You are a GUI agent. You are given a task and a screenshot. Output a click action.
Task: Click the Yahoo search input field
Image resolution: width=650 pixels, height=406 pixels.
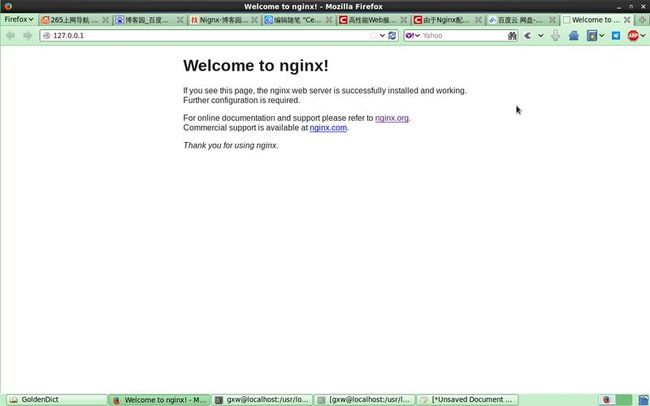pyautogui.click(x=463, y=36)
